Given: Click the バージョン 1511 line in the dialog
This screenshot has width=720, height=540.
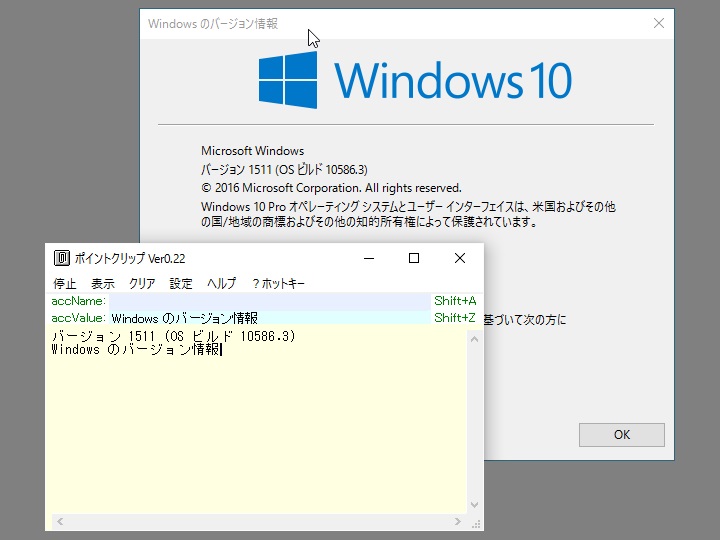Looking at the screenshot, I should (x=284, y=169).
